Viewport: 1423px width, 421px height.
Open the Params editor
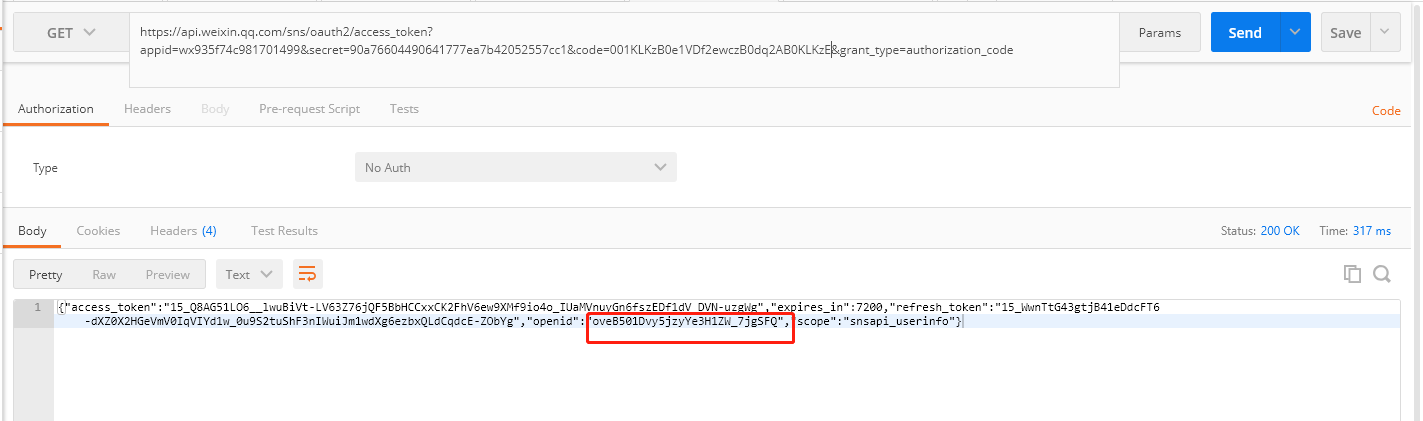1159,32
